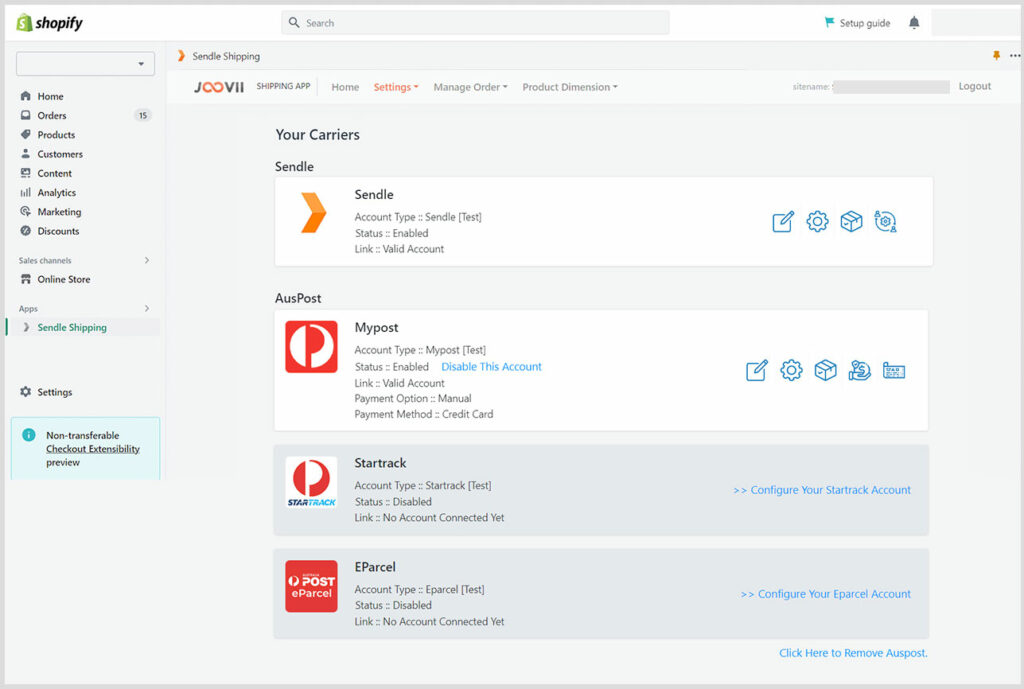Click 'Account Type :: Sendle [Test]' text
1024x689 pixels.
point(418,217)
